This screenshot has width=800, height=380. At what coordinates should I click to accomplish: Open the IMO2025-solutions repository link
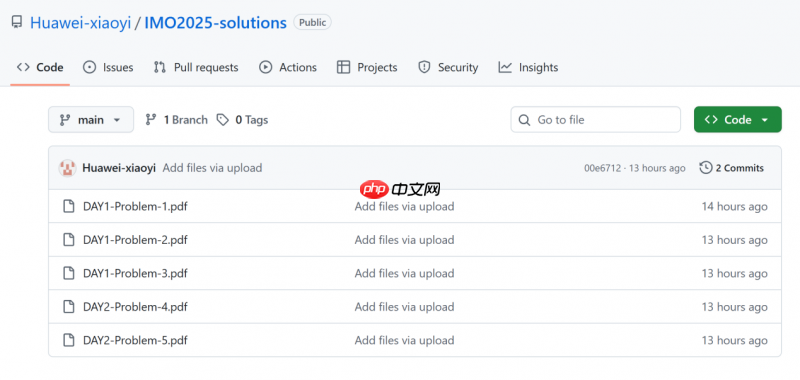tap(215, 22)
